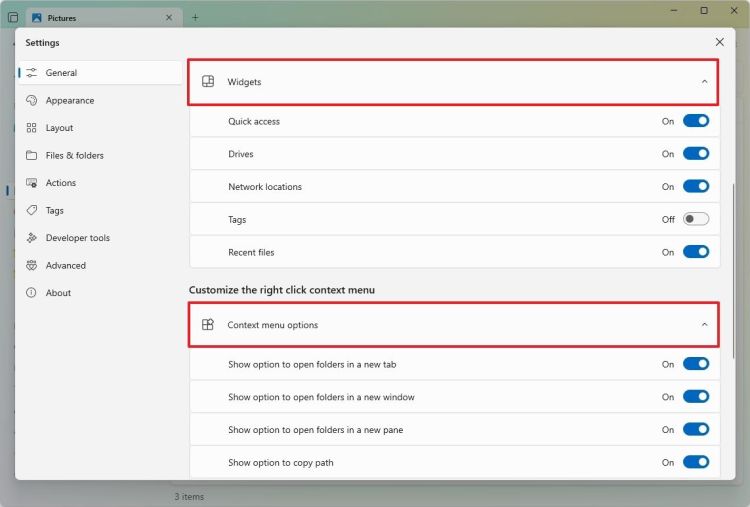Image resolution: width=750 pixels, height=507 pixels.
Task: Click the Tags label icon in sidebar
Action: [x=32, y=210]
